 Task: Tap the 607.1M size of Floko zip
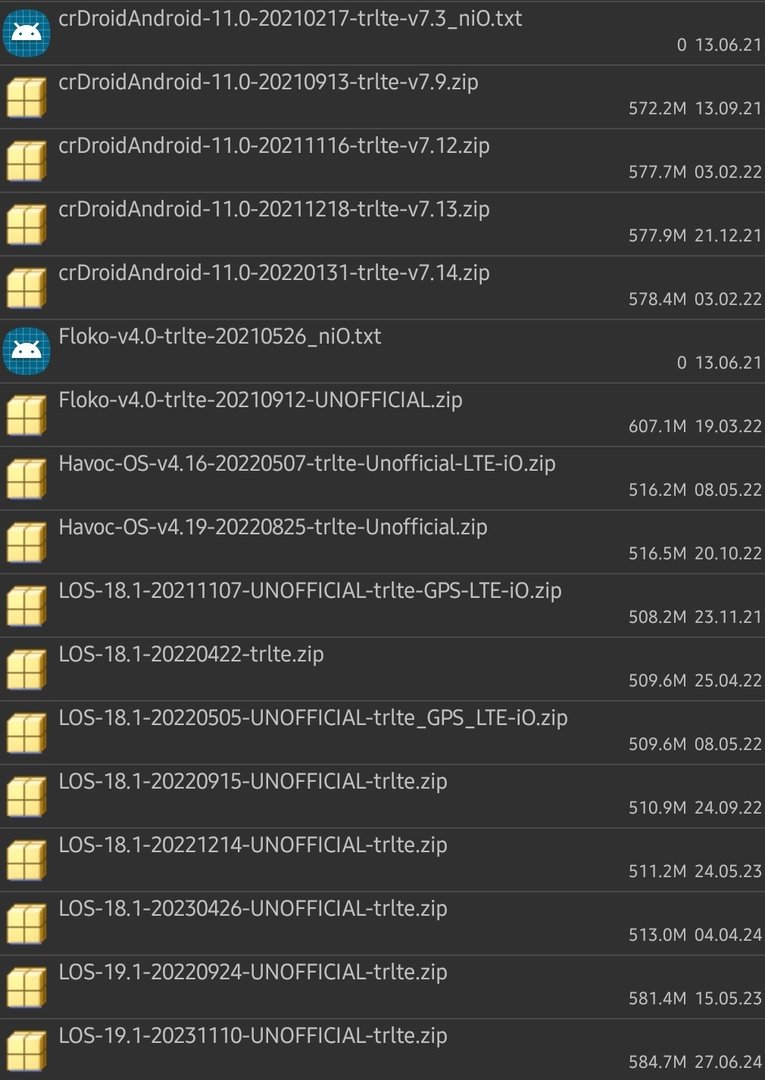(x=657, y=426)
